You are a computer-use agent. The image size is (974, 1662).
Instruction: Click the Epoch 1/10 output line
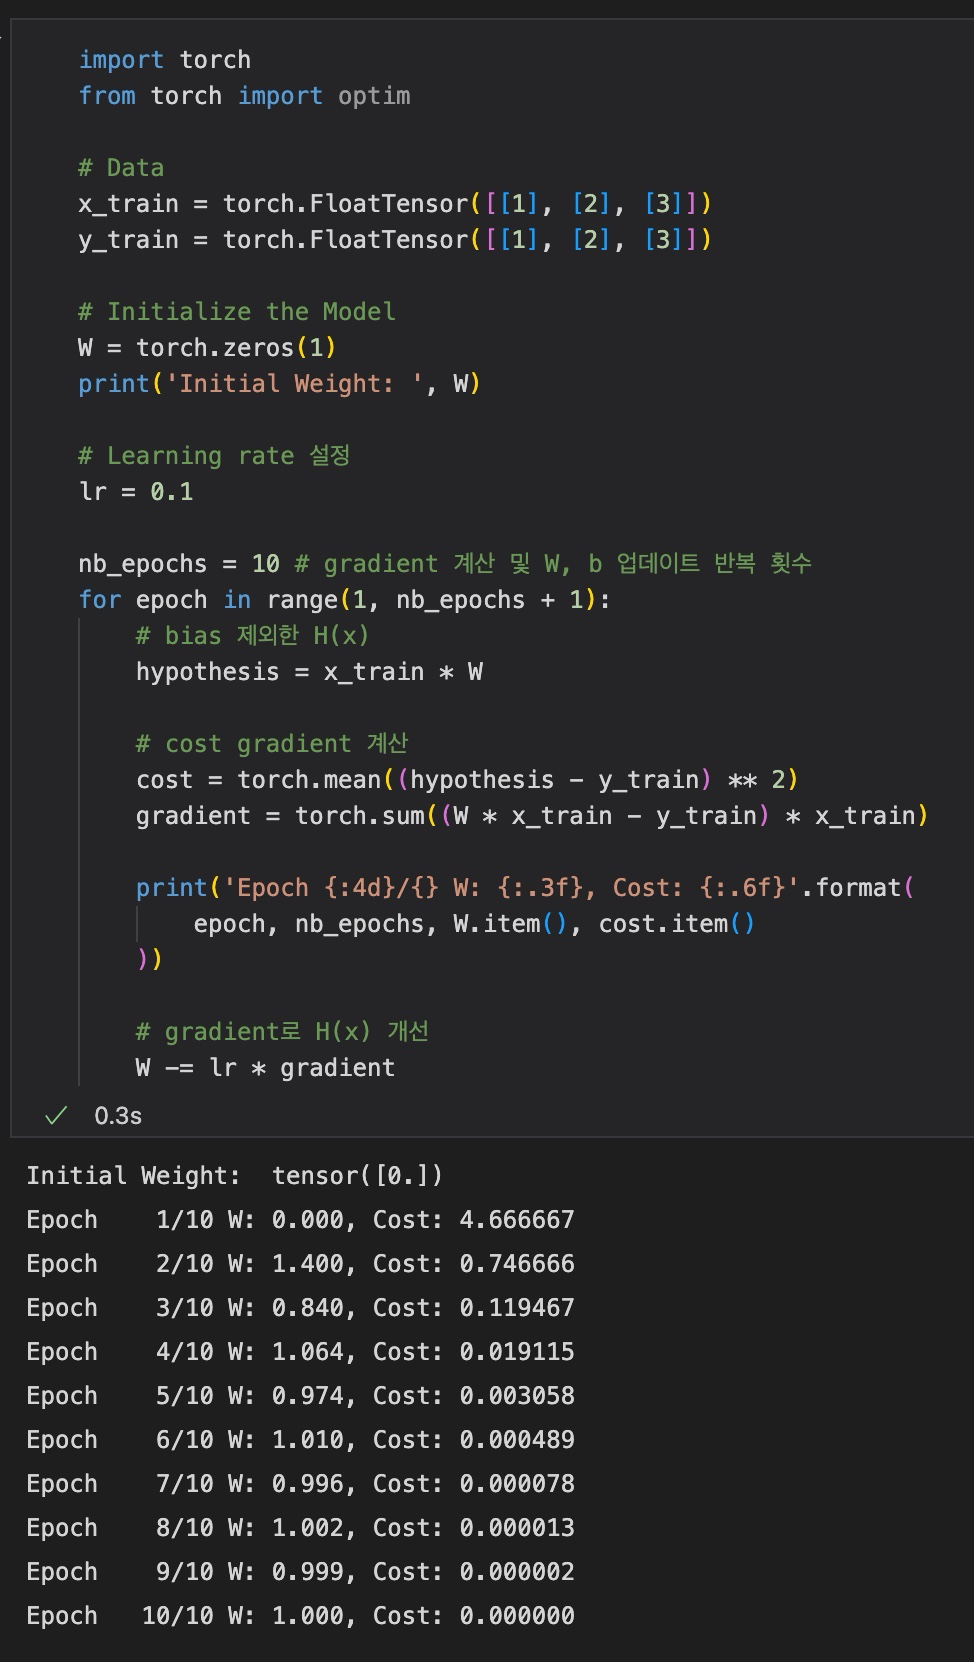300,1220
